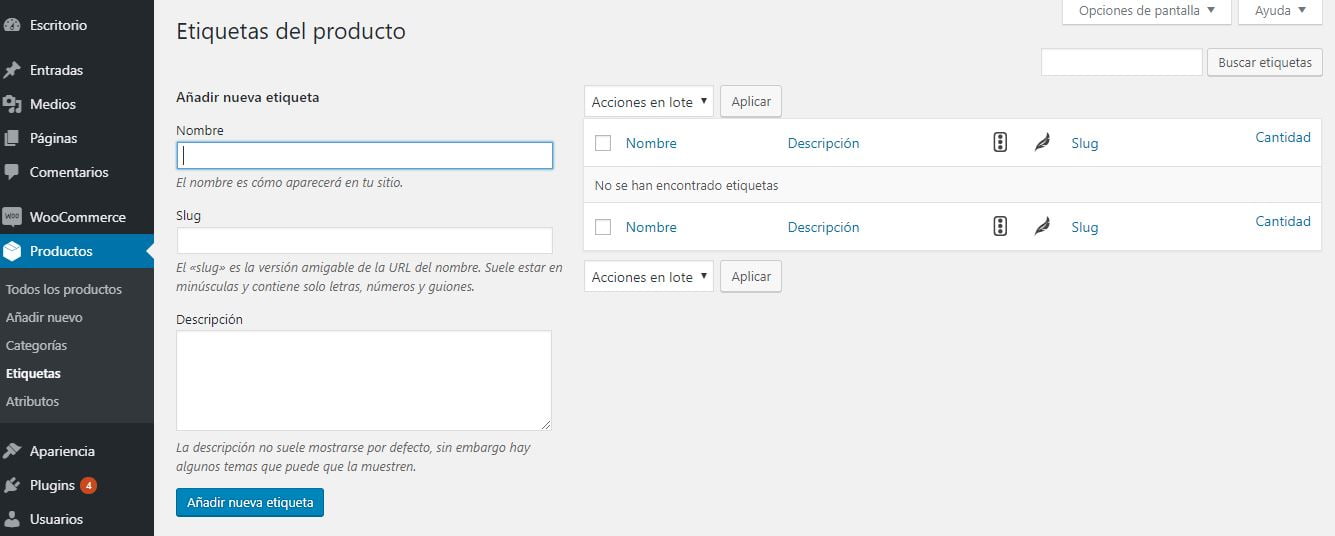This screenshot has width=1335, height=536.
Task: Click the Productos box icon
Action: click(x=12, y=251)
